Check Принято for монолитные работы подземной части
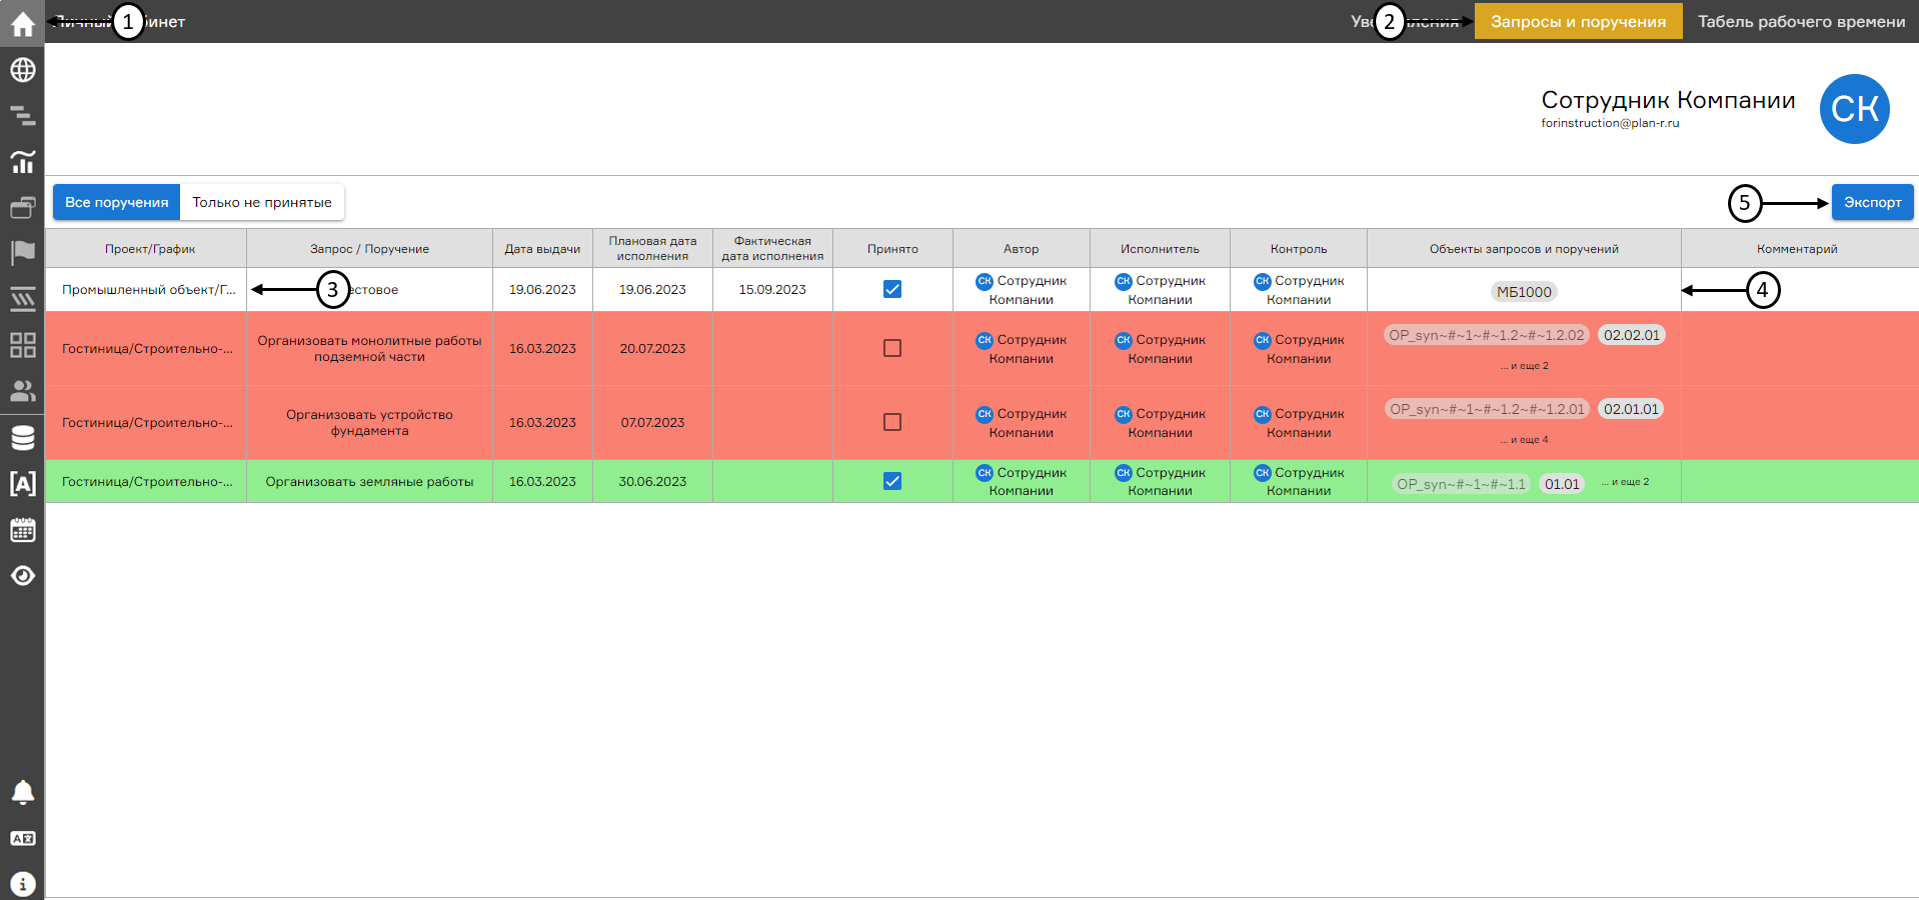Viewport: 1919px width, 900px height. 892,348
